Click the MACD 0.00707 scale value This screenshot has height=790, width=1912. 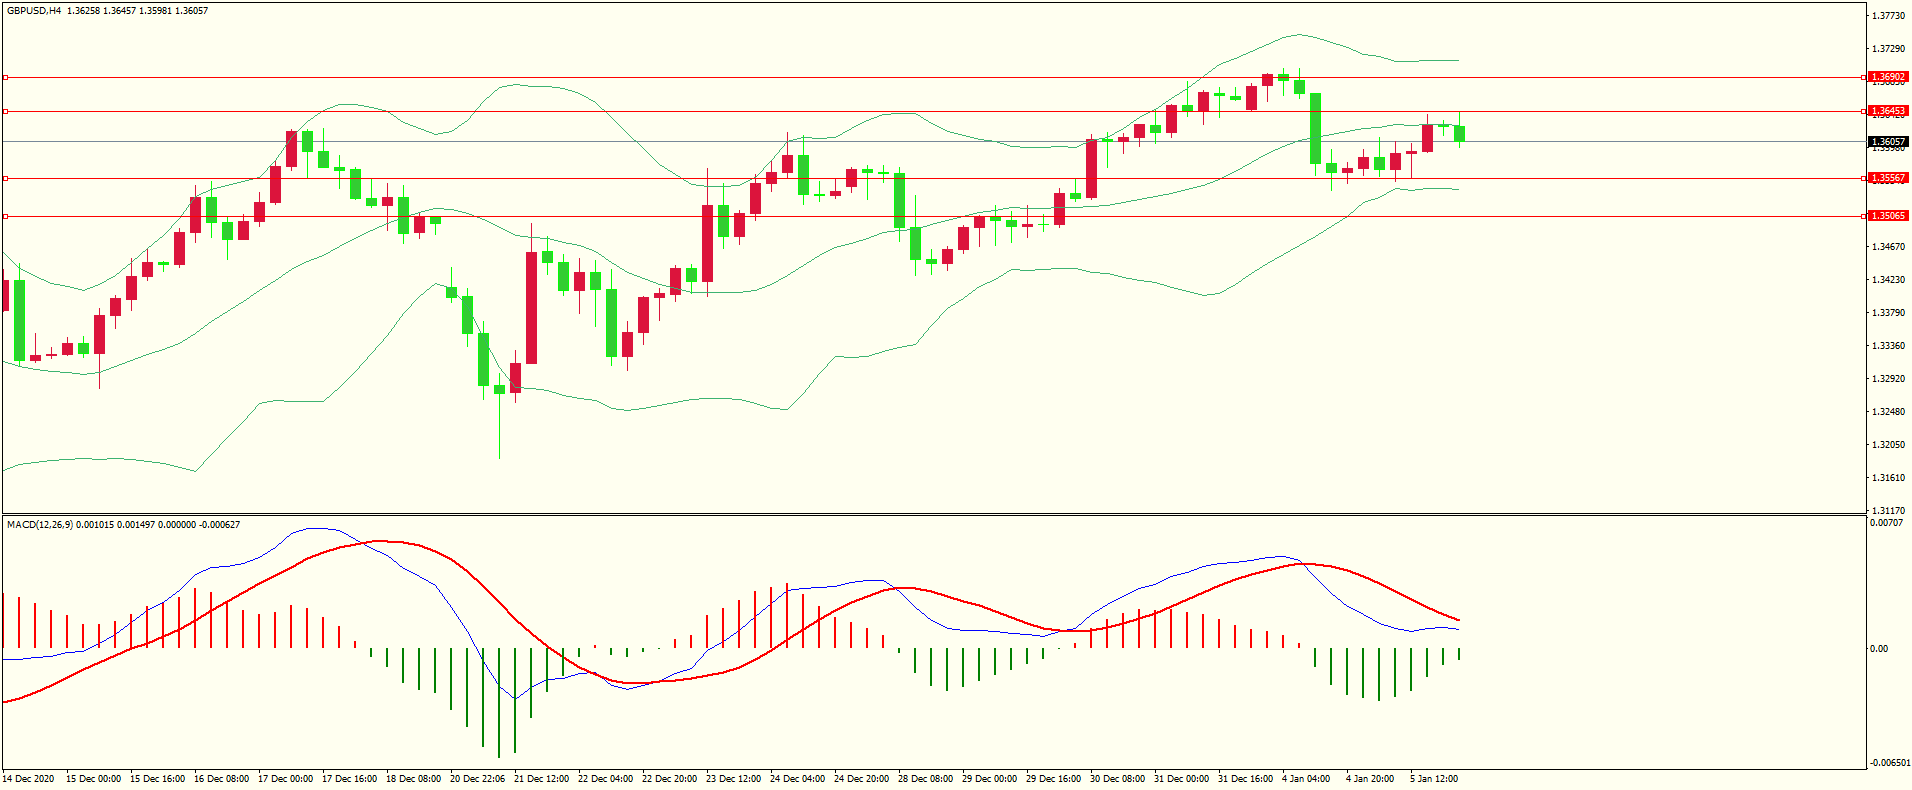coord(1886,523)
